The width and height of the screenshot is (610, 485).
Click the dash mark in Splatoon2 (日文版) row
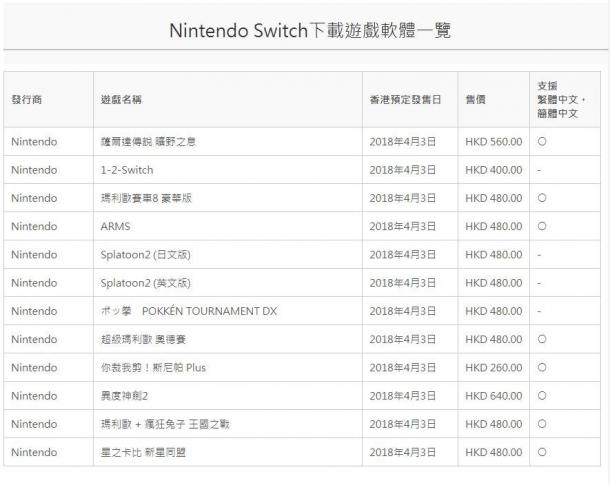pos(539,255)
